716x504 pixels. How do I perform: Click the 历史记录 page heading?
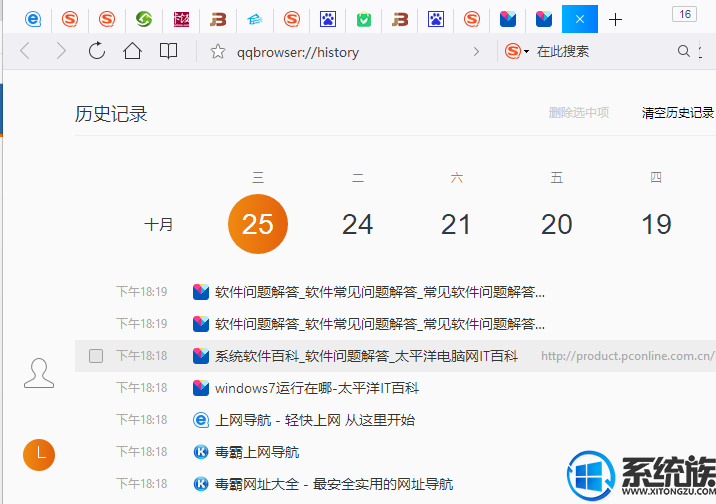(111, 114)
